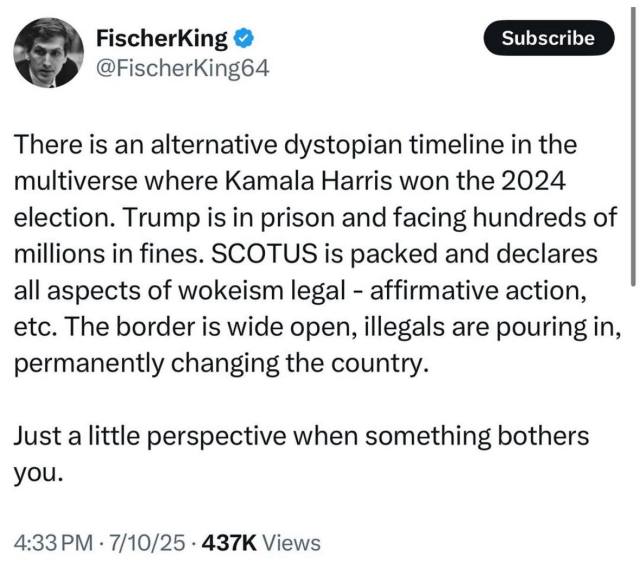The height and width of the screenshot is (569, 640).
Task: Open the FischerKing display name link
Action: (162, 40)
